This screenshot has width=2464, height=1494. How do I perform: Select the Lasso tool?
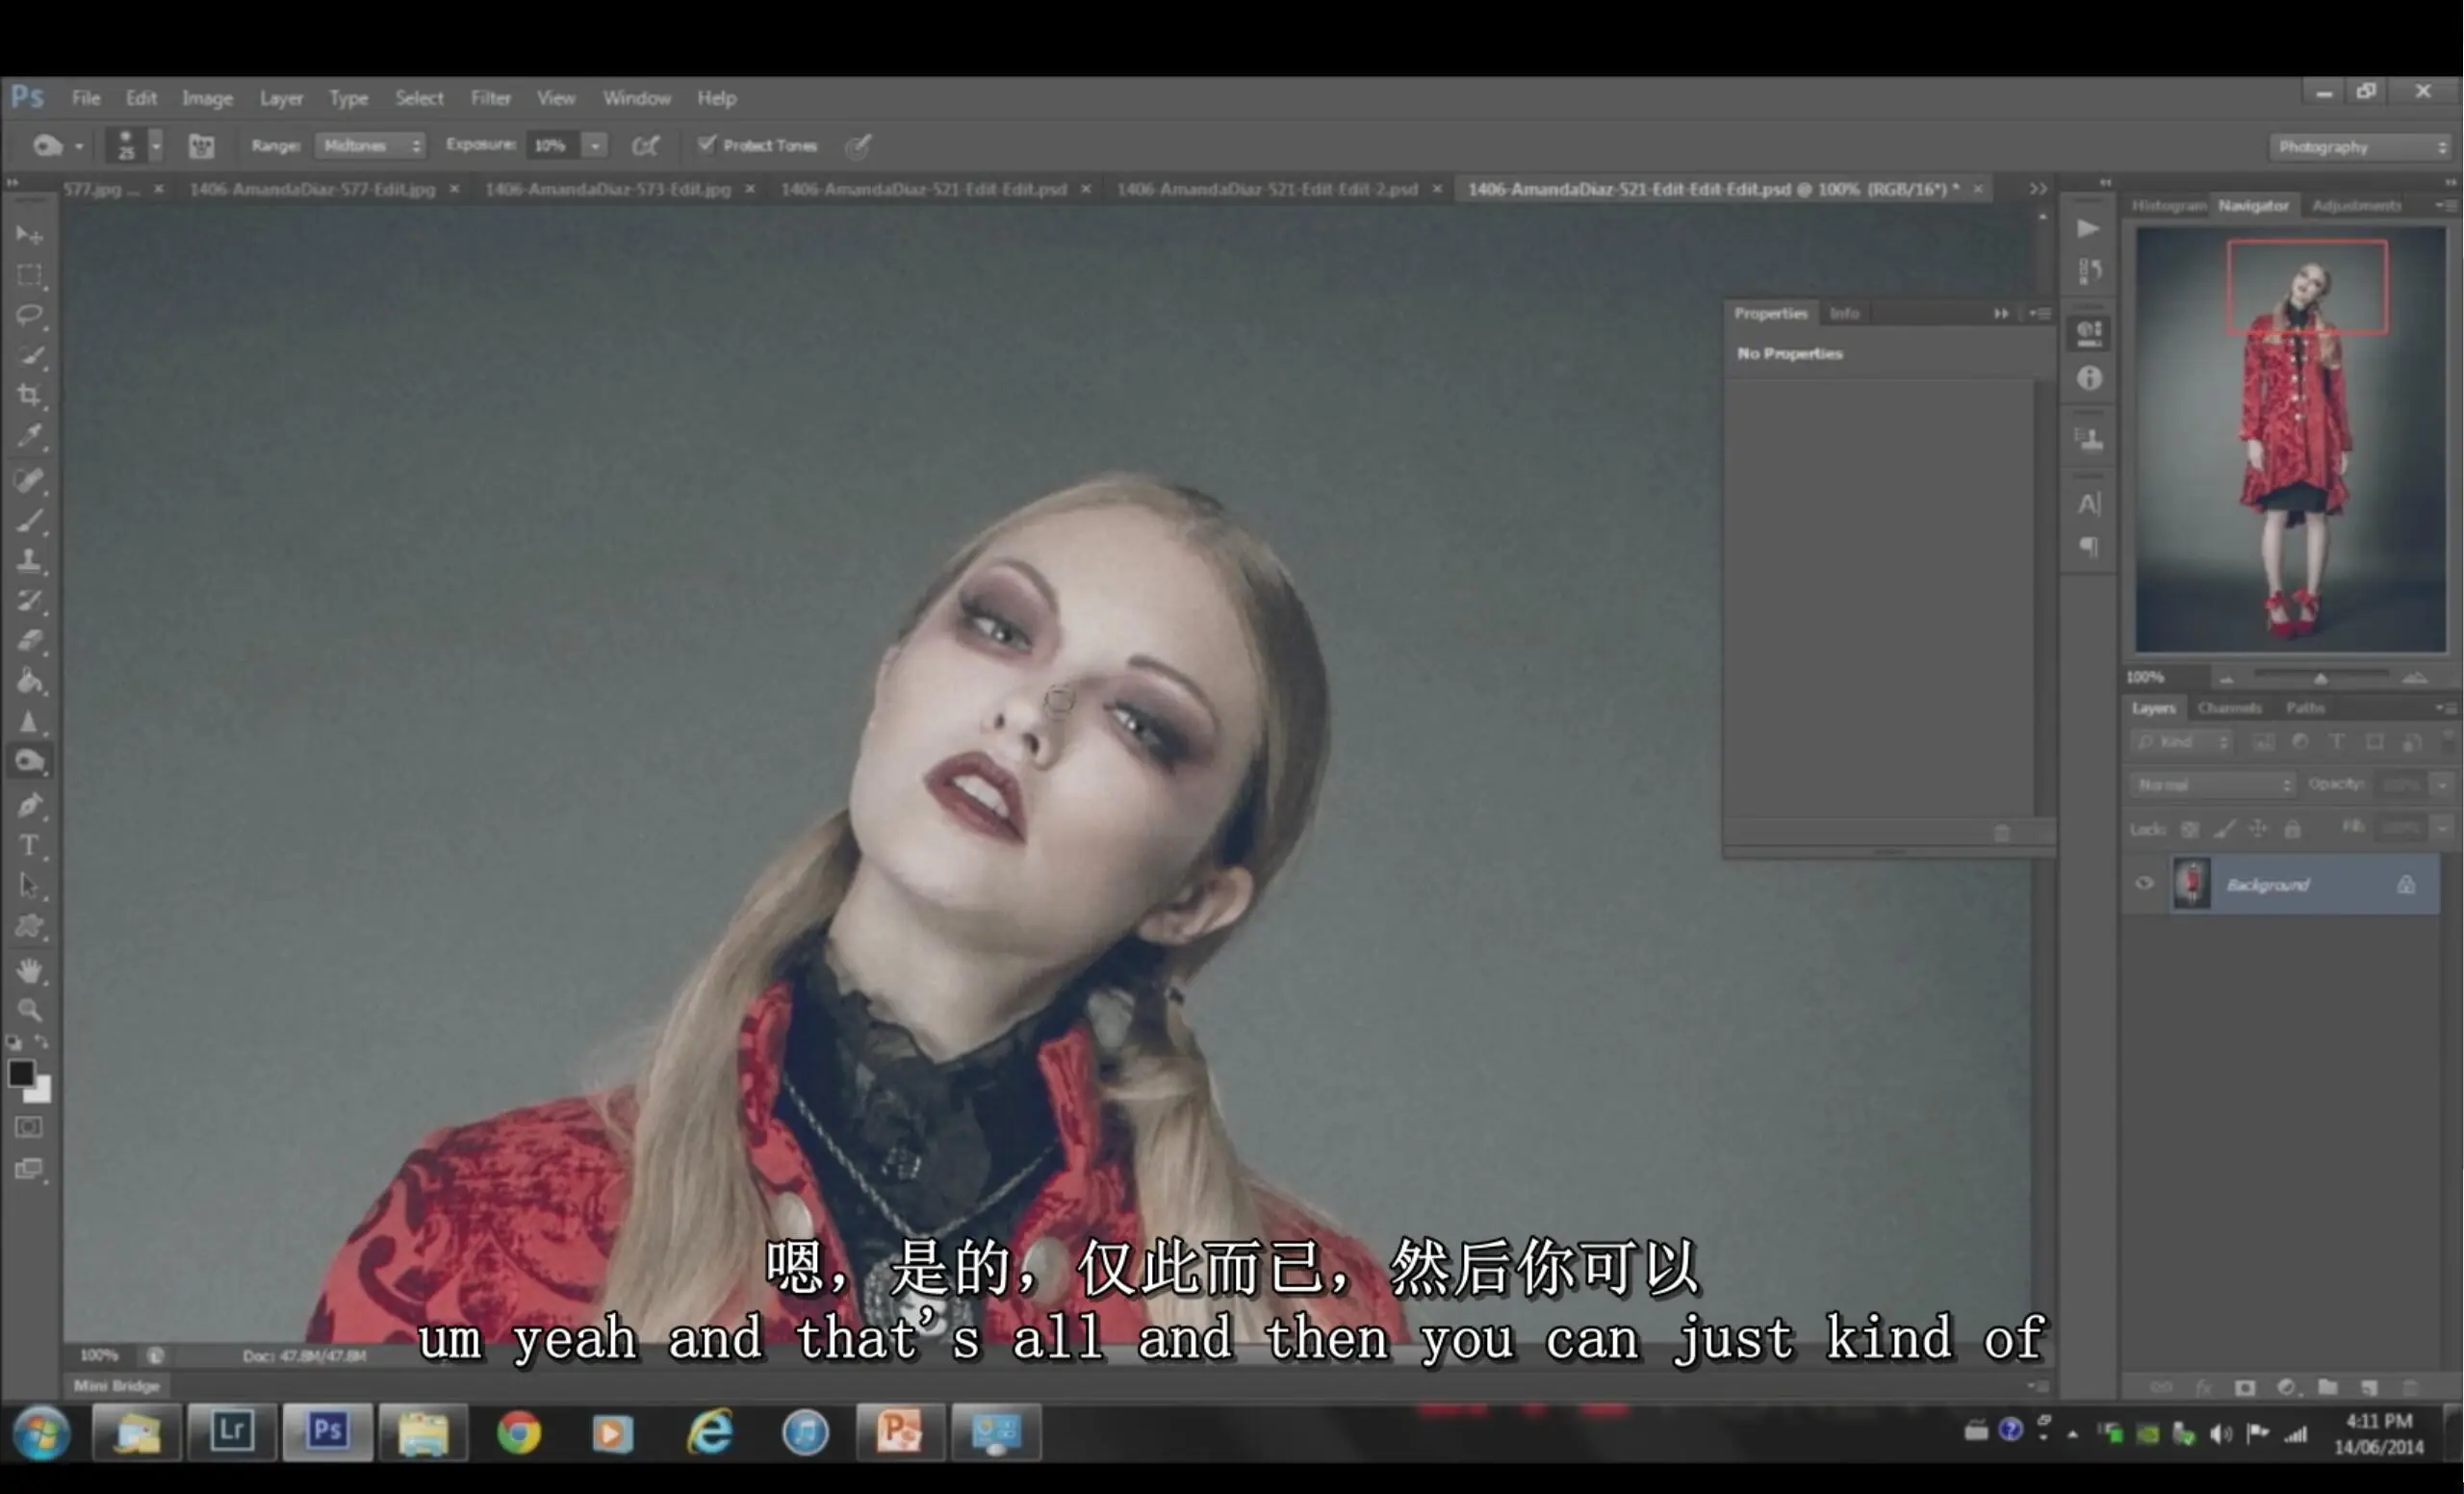[29, 315]
